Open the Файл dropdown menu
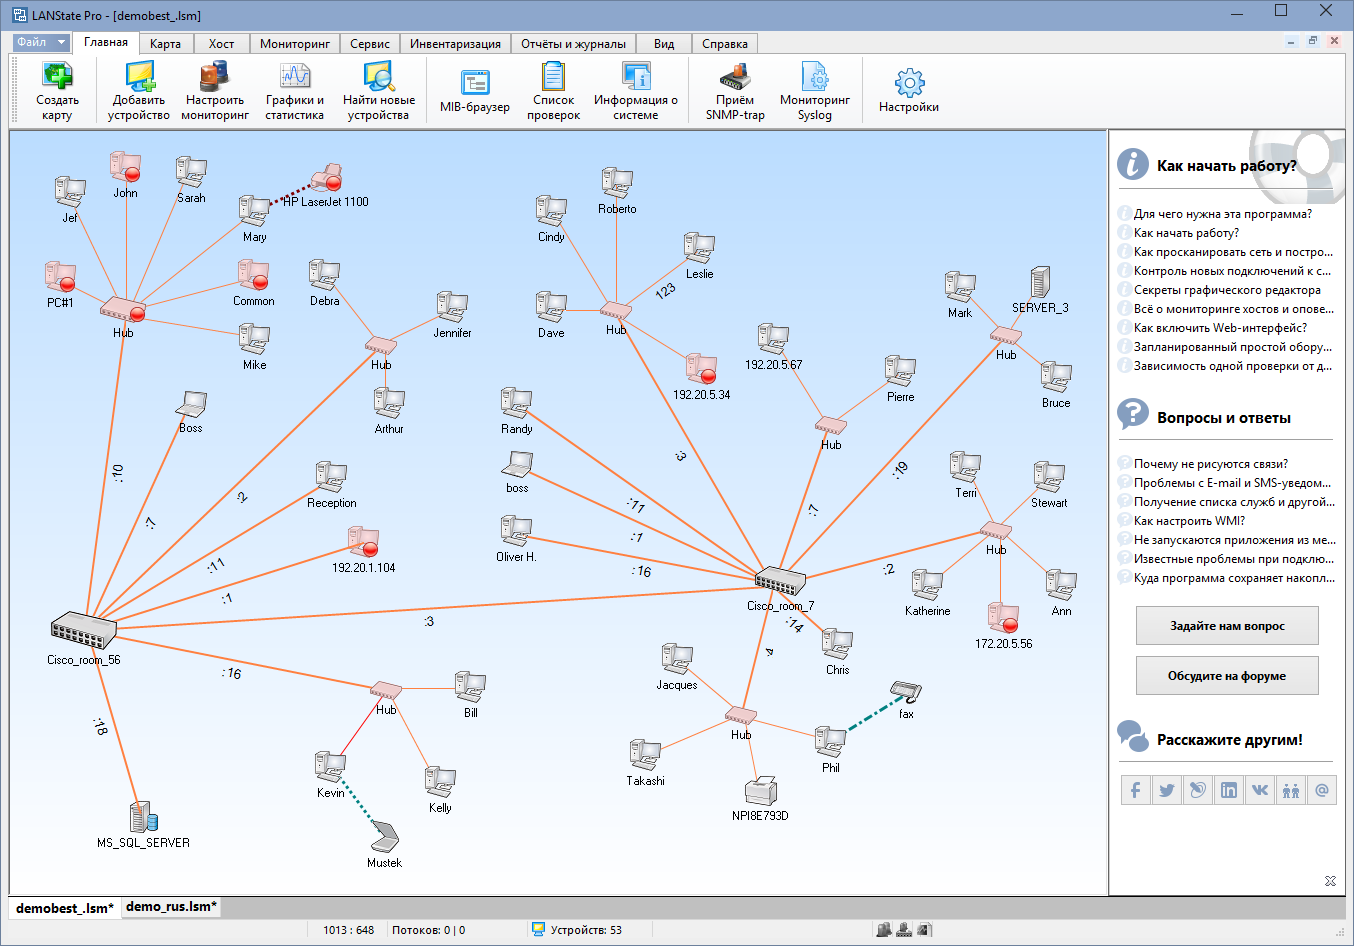1354x946 pixels. (41, 42)
